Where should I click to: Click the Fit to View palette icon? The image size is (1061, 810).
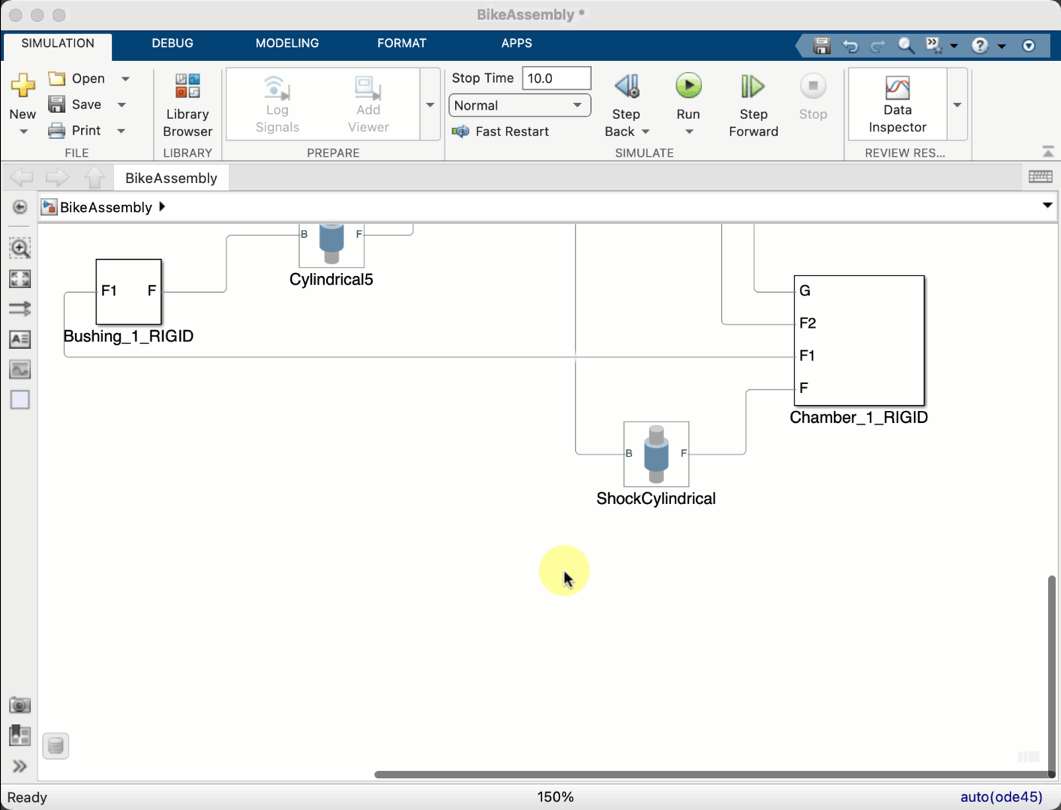point(20,279)
